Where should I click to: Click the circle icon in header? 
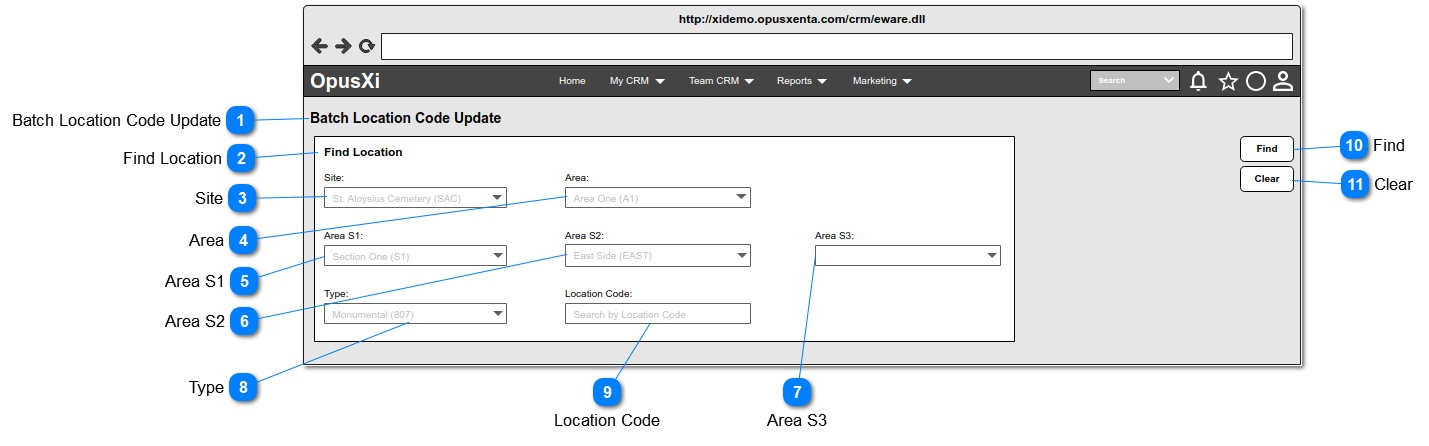pos(1256,82)
